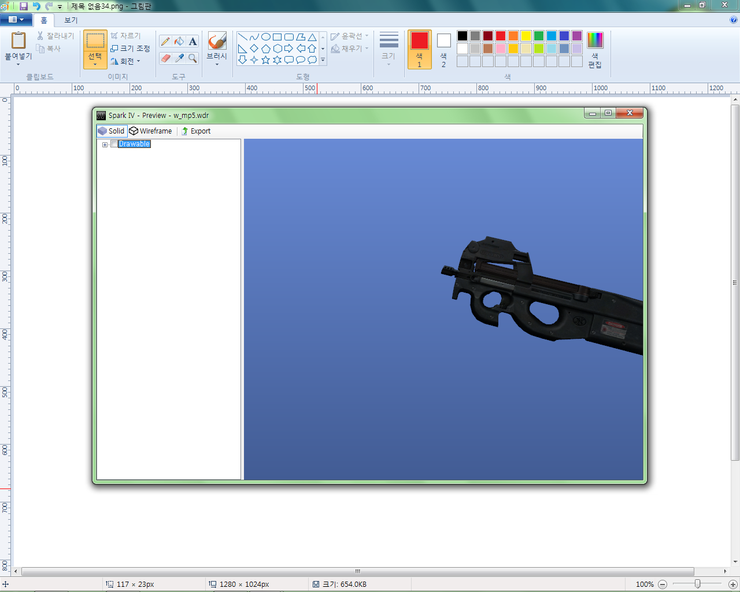
Task: Choose the Pentagon shape
Action: (x=266, y=48)
